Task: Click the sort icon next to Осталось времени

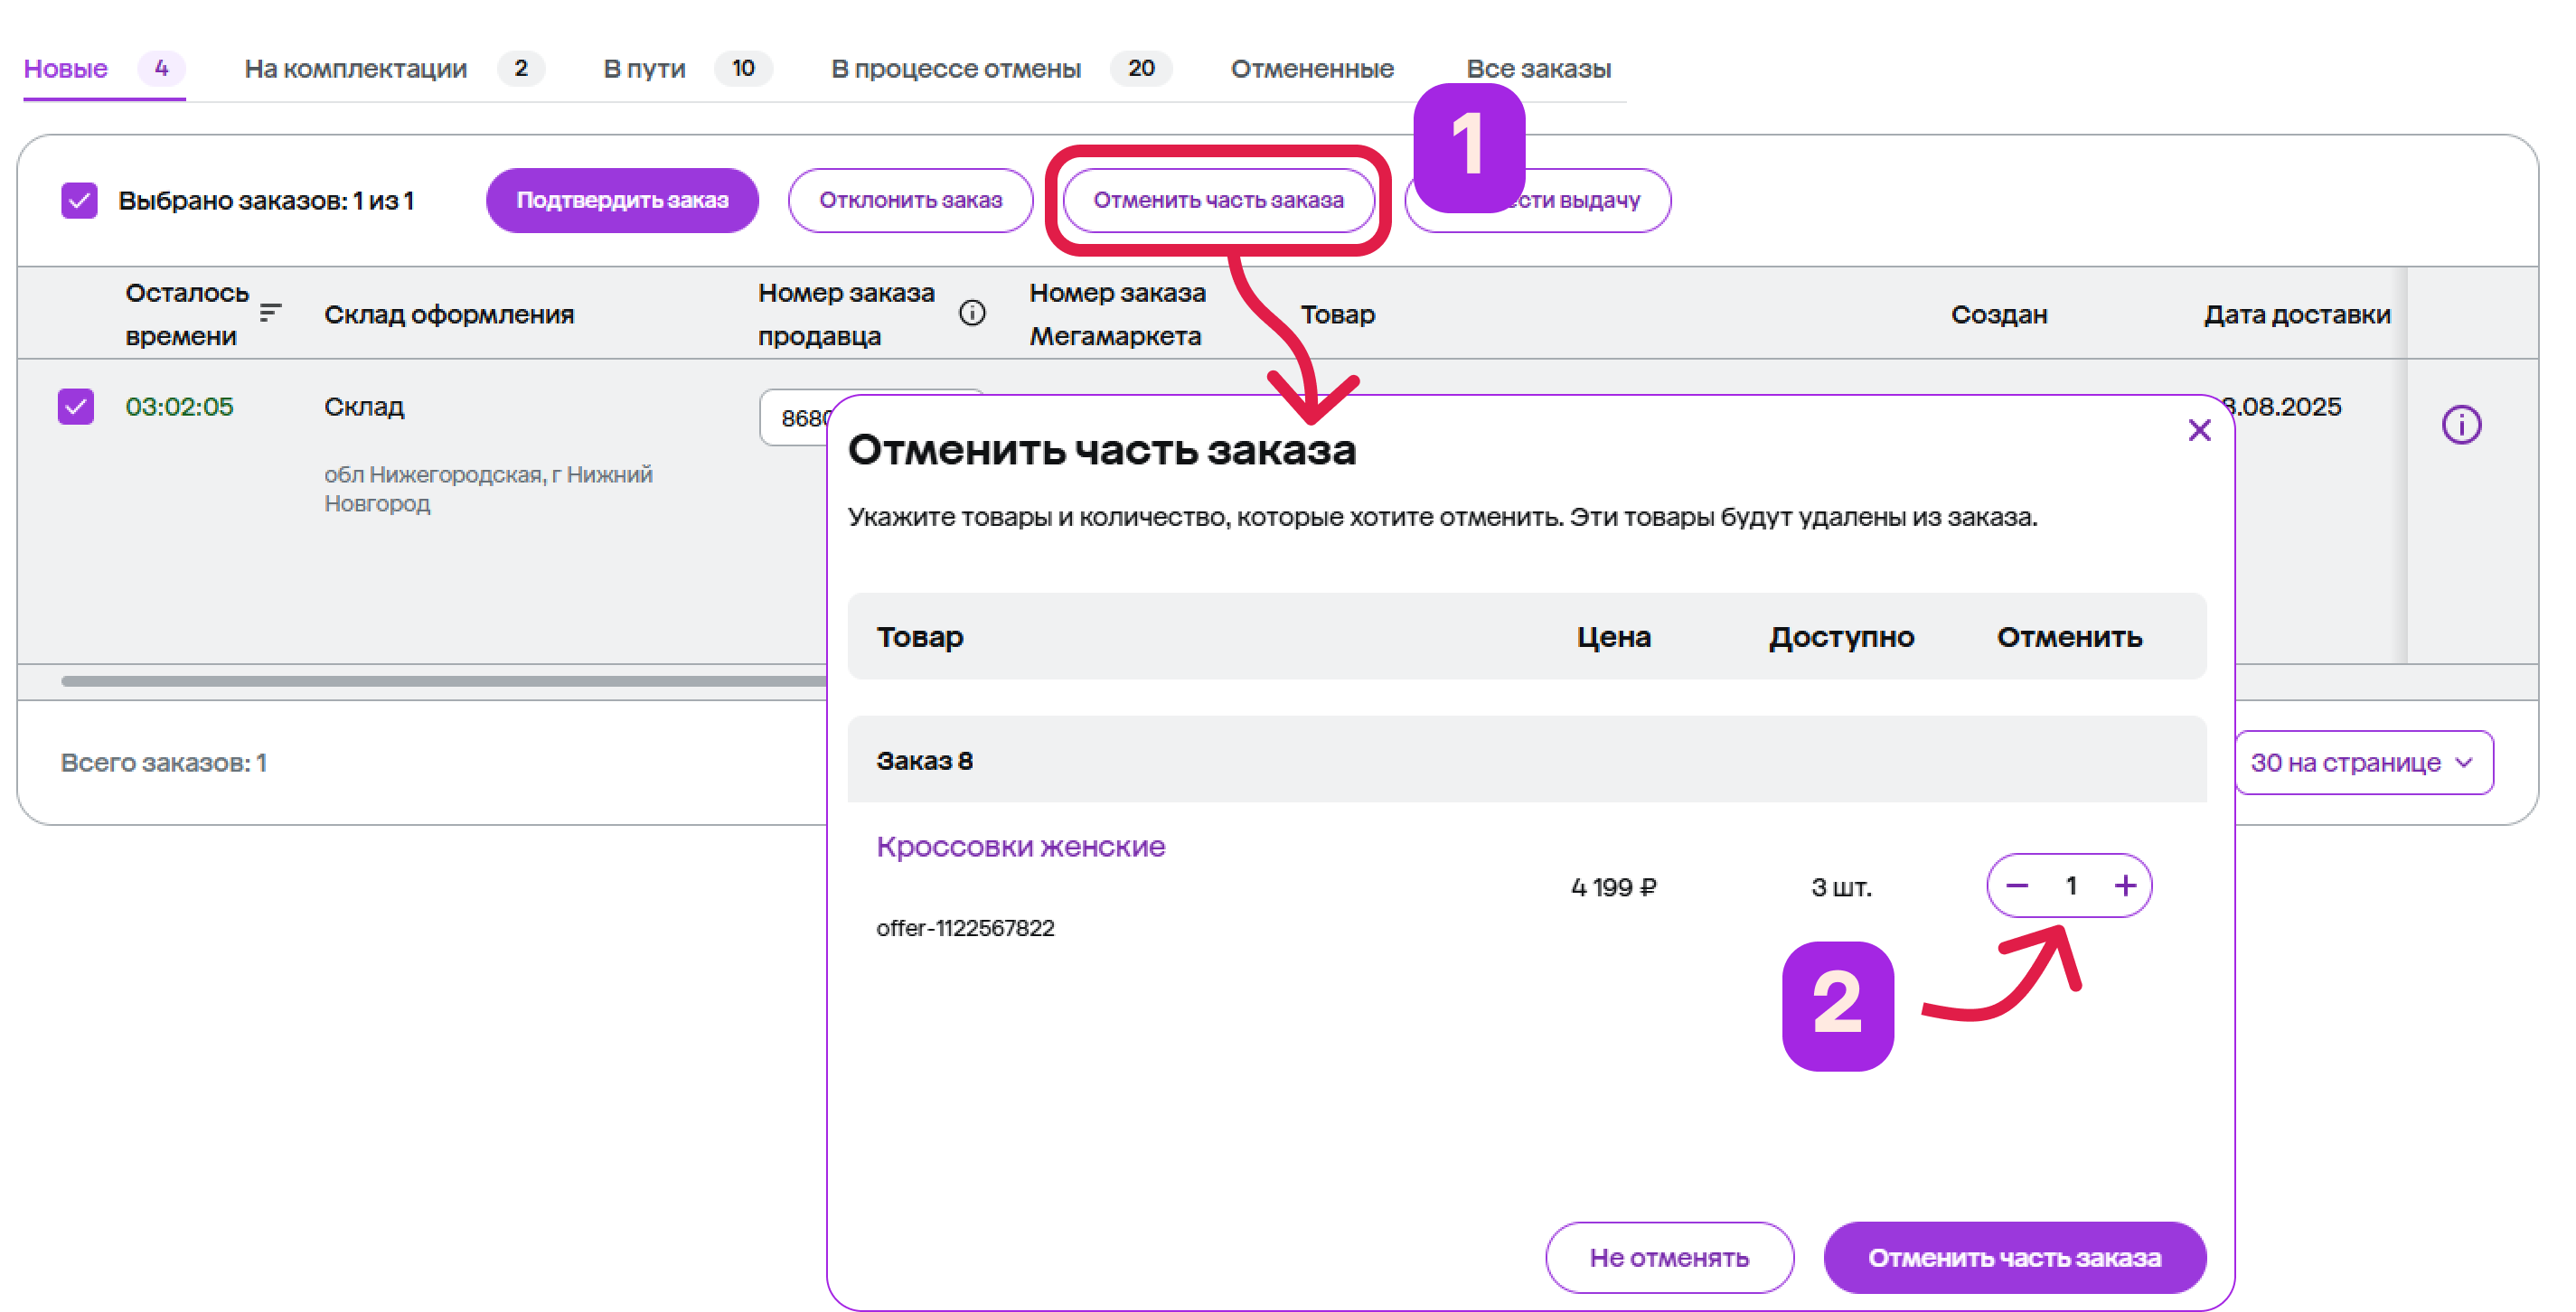Action: click(270, 313)
